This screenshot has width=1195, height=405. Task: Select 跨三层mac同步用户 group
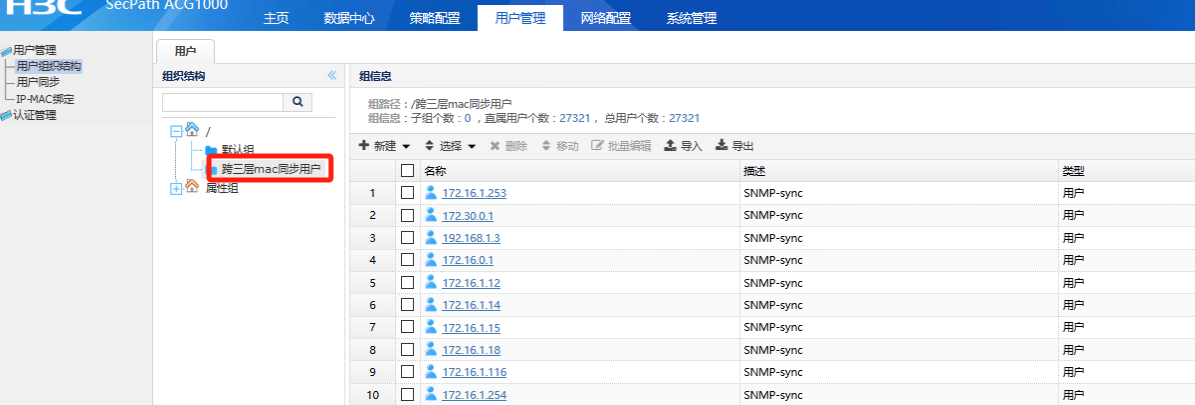tap(271, 169)
